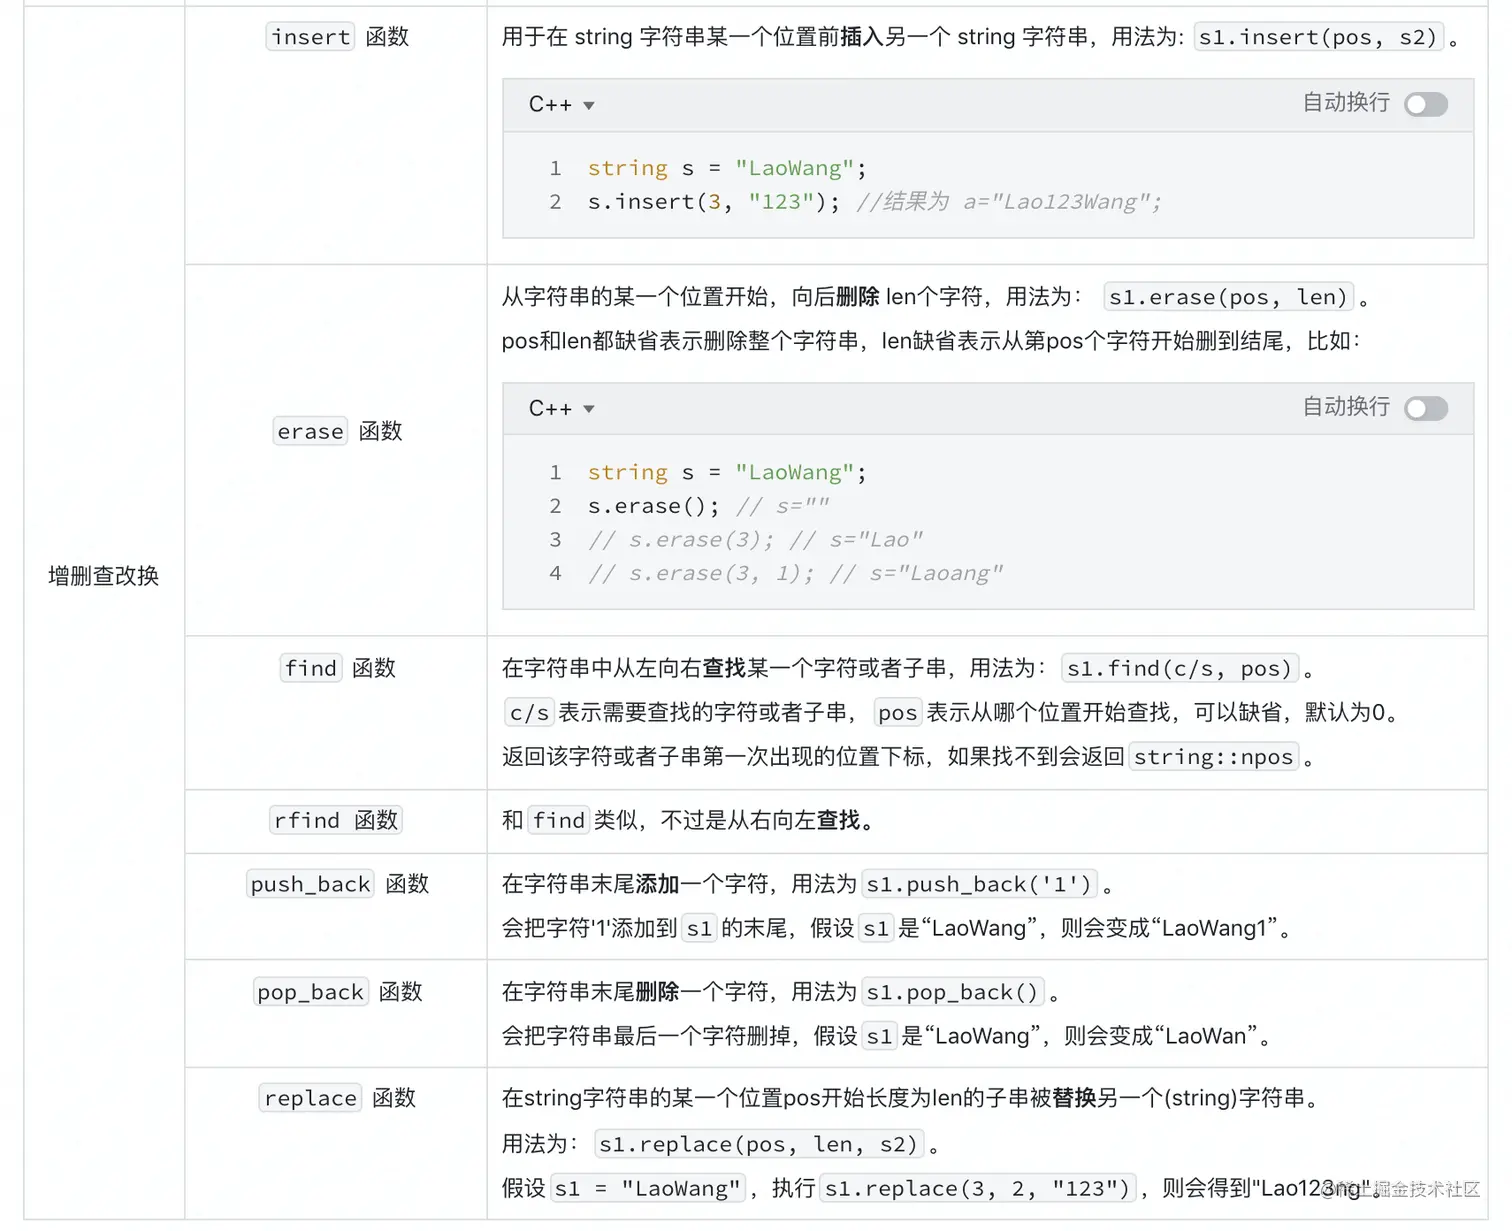1512x1231 pixels.
Task: Toggle auto-wrap switch in insert code block
Action: 1425,104
